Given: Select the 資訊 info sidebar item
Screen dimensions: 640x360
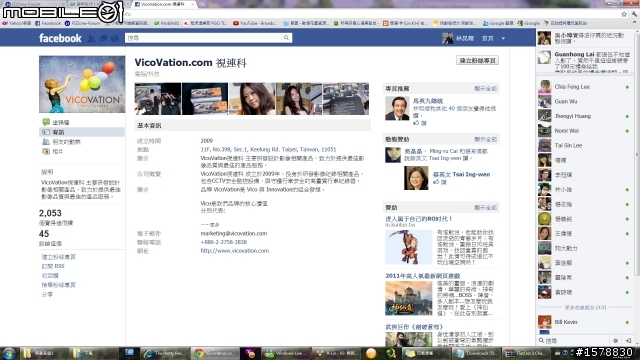Looking at the screenshot, I should (82, 132).
